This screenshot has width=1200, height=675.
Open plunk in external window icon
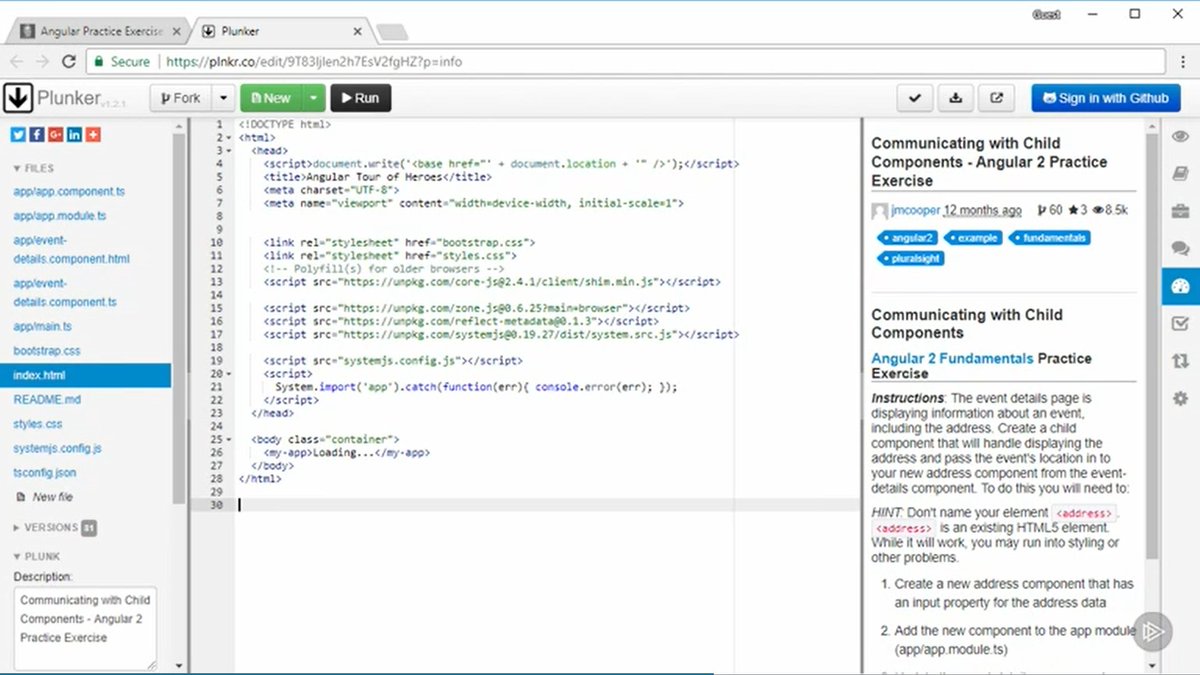point(997,98)
